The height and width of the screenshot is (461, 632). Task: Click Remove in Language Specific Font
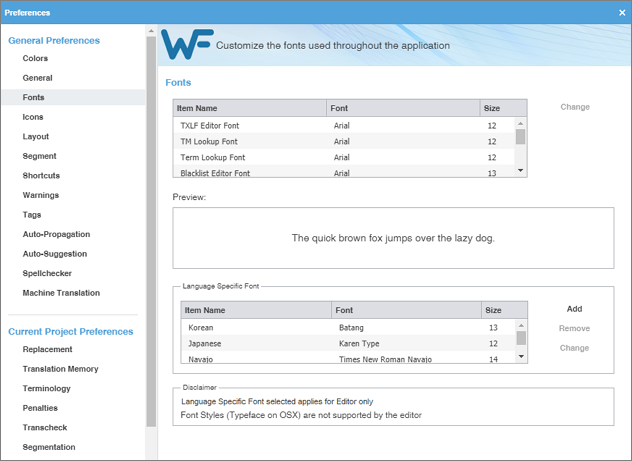point(574,328)
